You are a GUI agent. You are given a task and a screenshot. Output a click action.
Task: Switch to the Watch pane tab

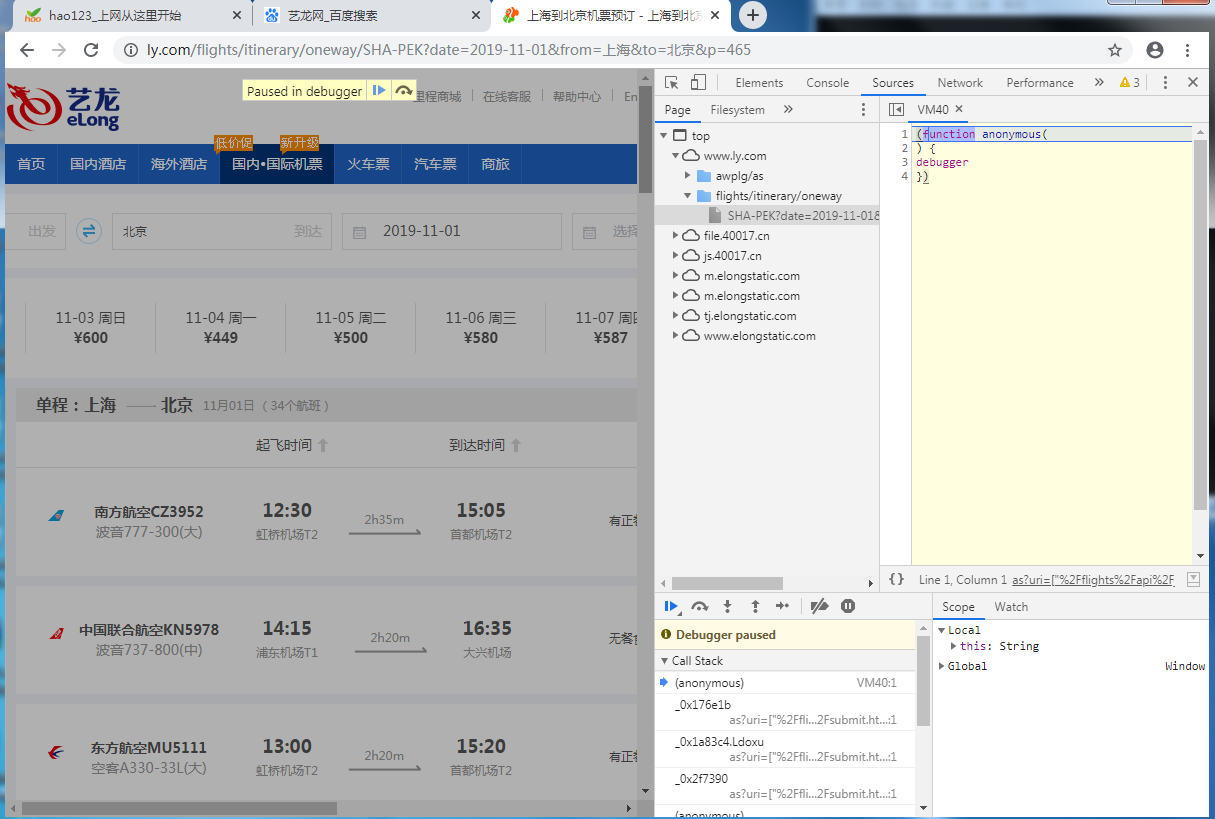coord(1011,607)
